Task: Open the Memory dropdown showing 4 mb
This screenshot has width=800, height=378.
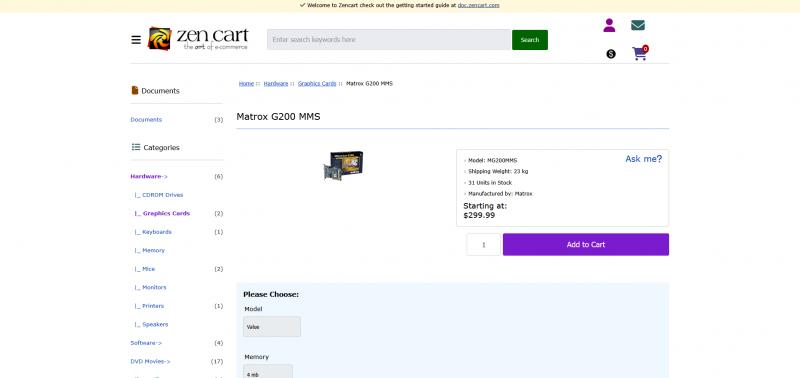Action: (x=268, y=371)
